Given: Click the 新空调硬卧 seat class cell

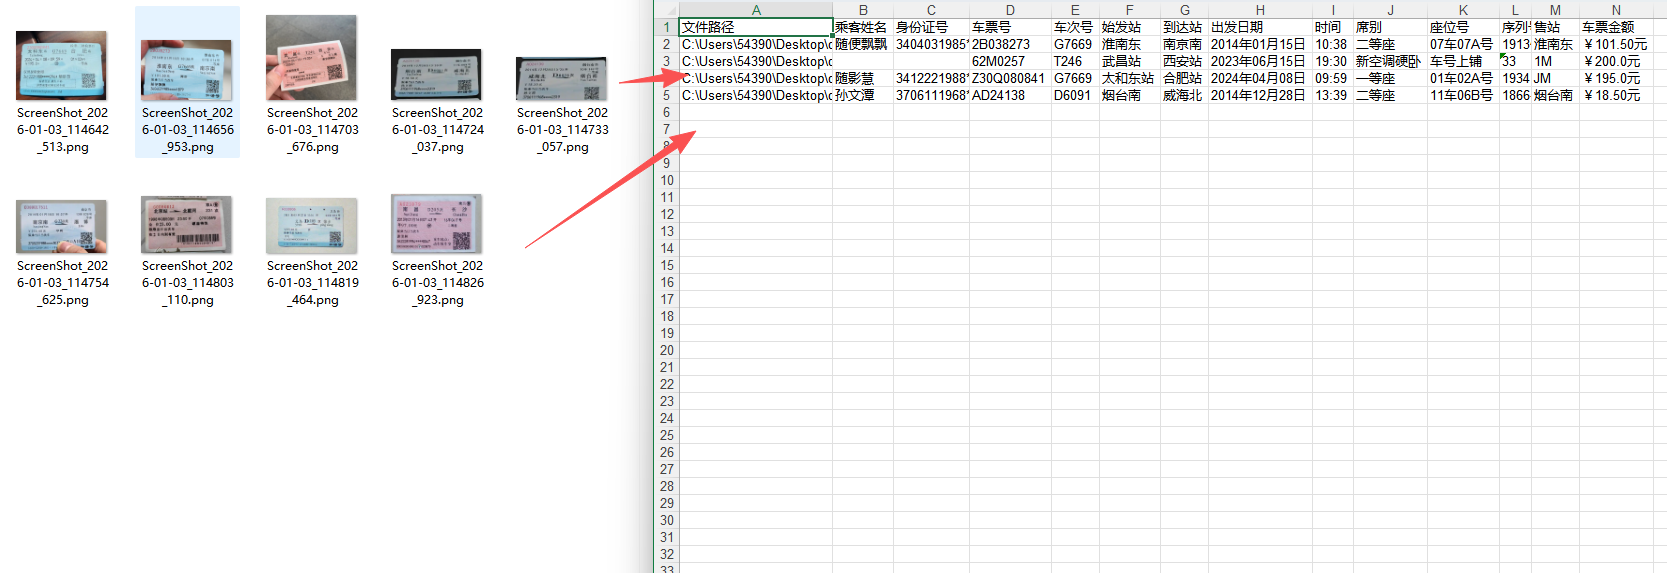Looking at the screenshot, I should pyautogui.click(x=1389, y=61).
